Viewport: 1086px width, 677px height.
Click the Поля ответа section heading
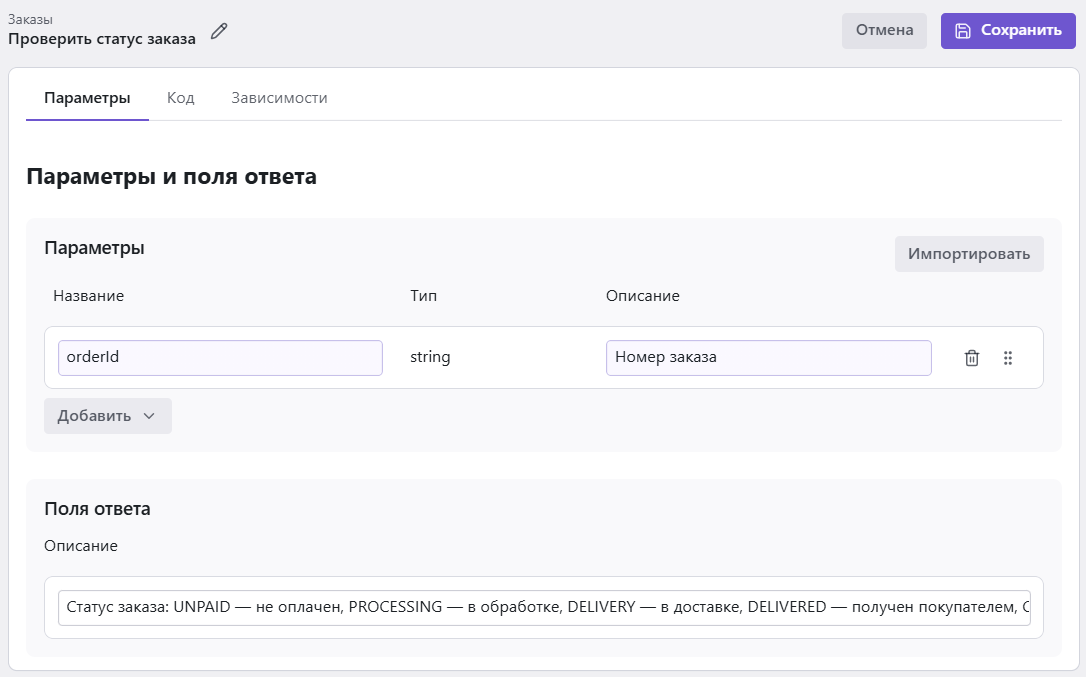coord(97,508)
